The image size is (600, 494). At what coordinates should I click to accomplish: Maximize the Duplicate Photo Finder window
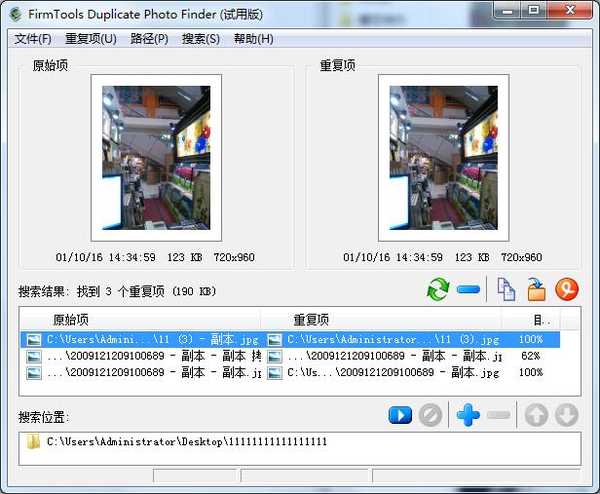point(534,10)
